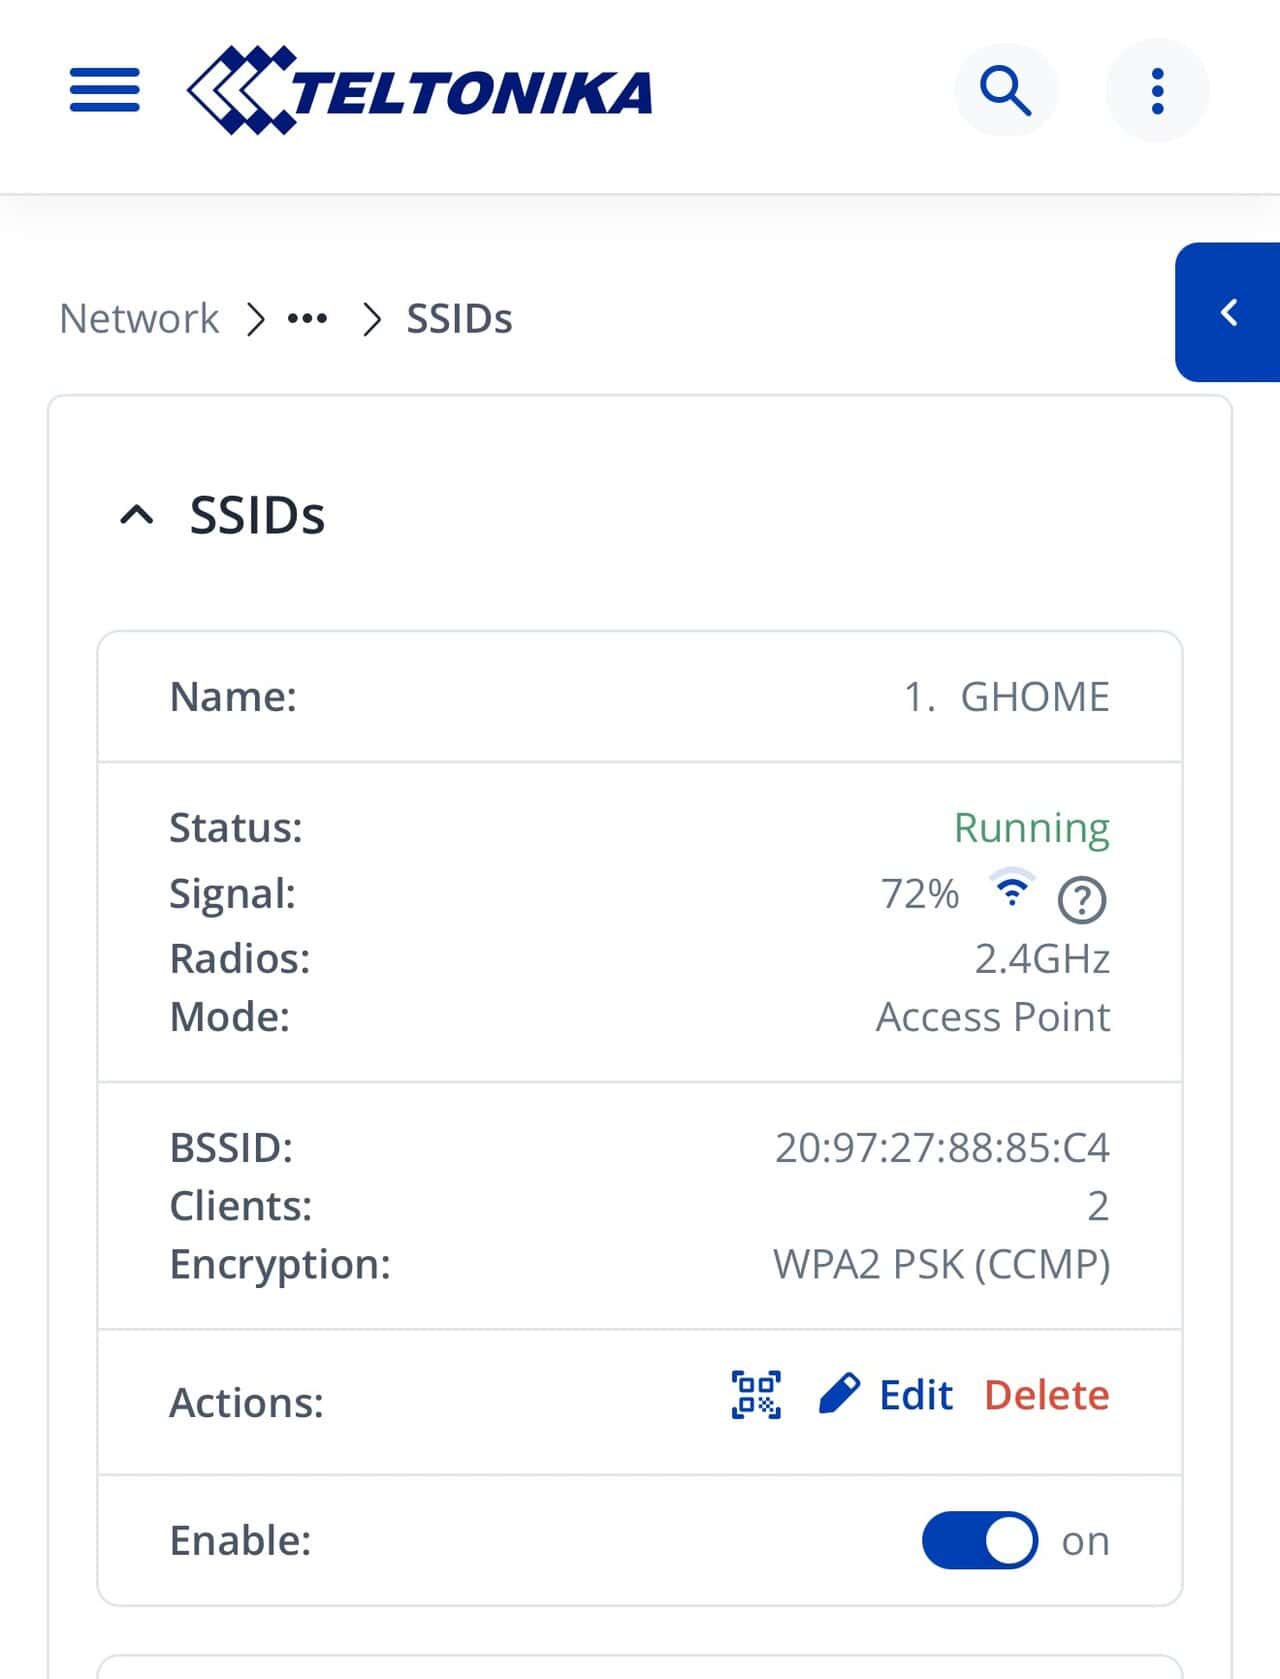Collapse the SSIDs section chevron
Viewport: 1280px width, 1679px height.
[x=137, y=515]
